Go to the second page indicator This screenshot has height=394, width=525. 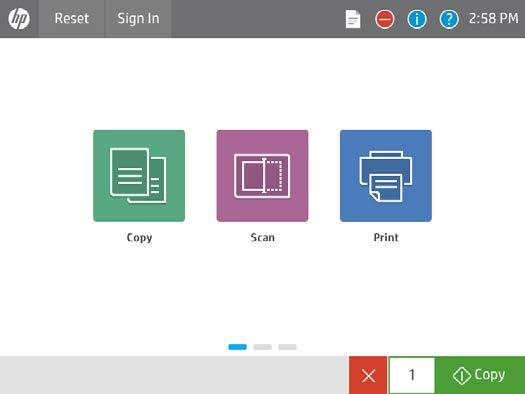point(262,347)
